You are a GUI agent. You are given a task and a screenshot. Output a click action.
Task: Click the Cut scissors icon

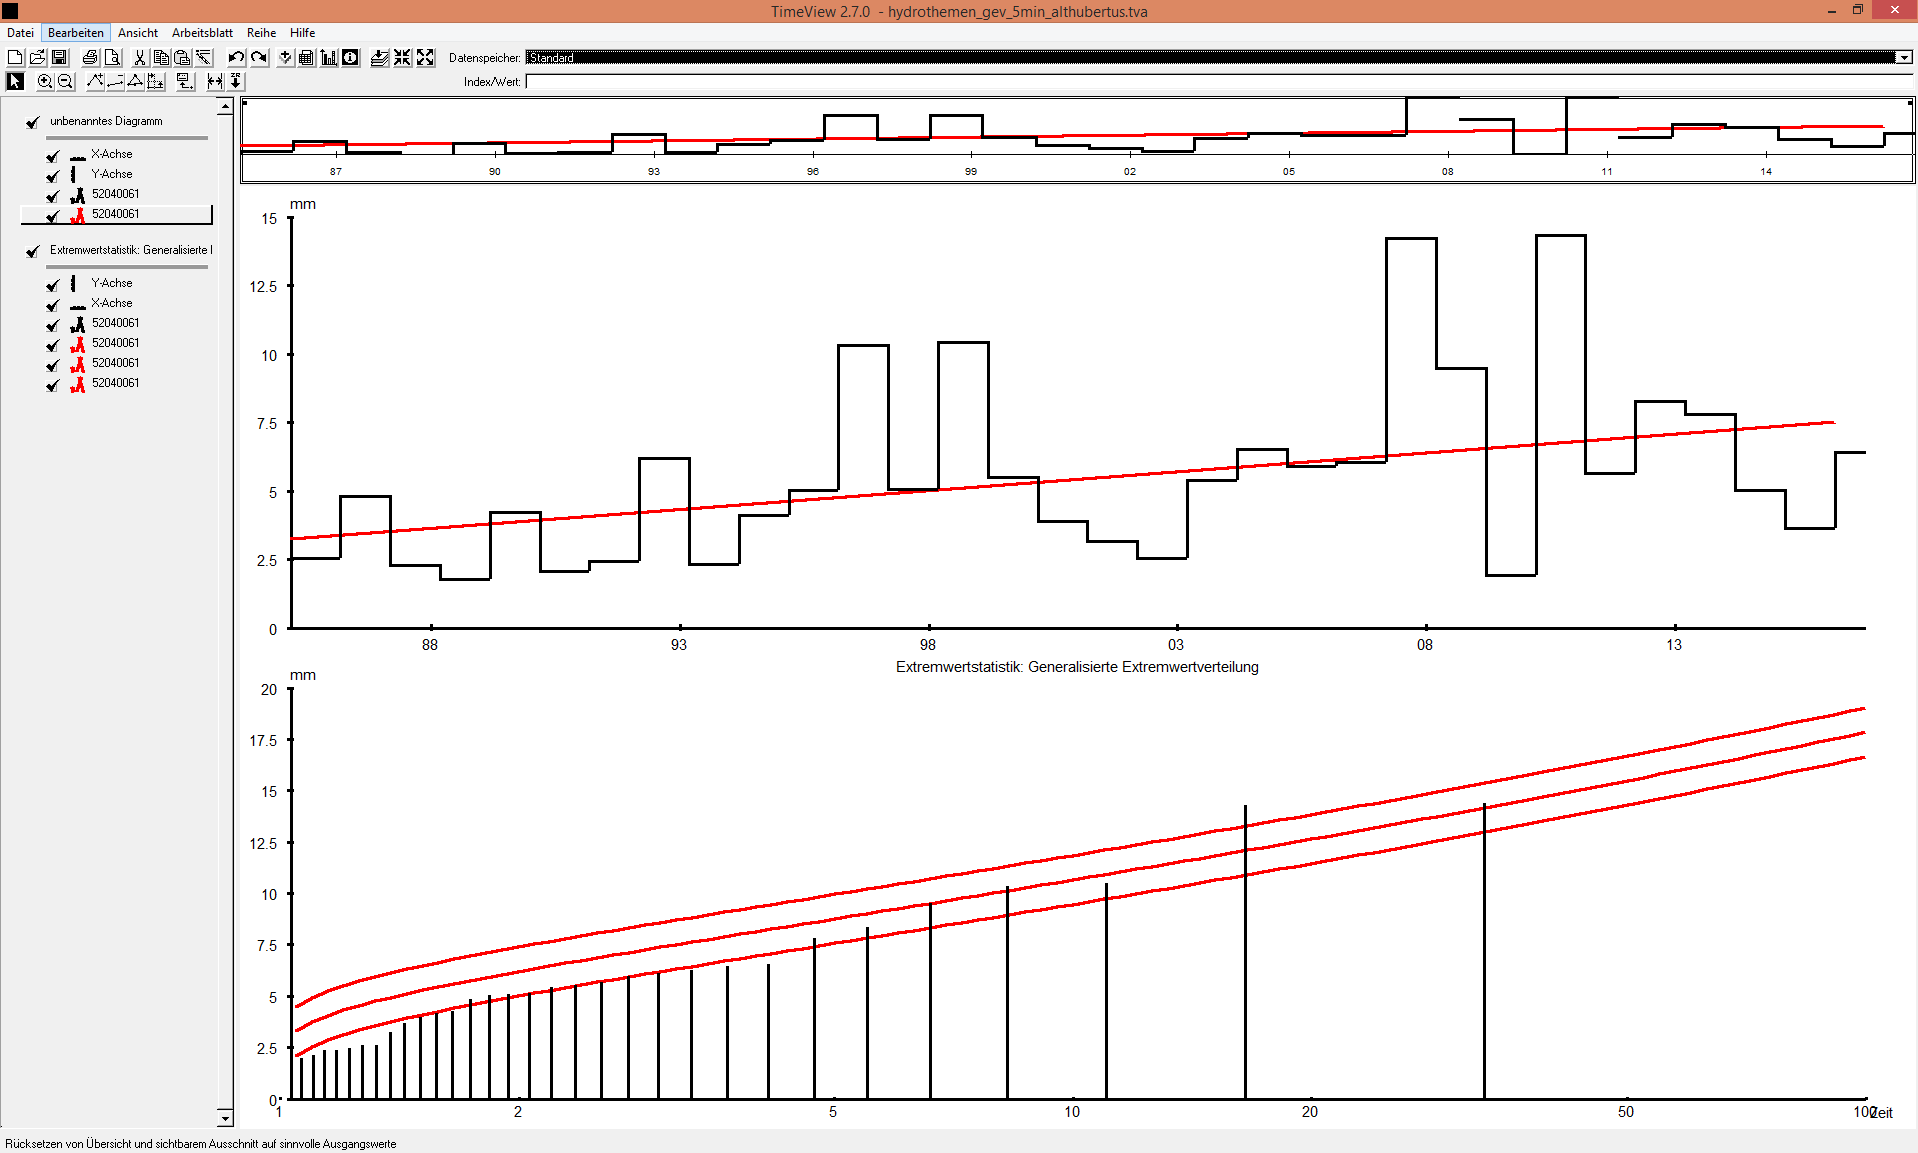tap(140, 58)
